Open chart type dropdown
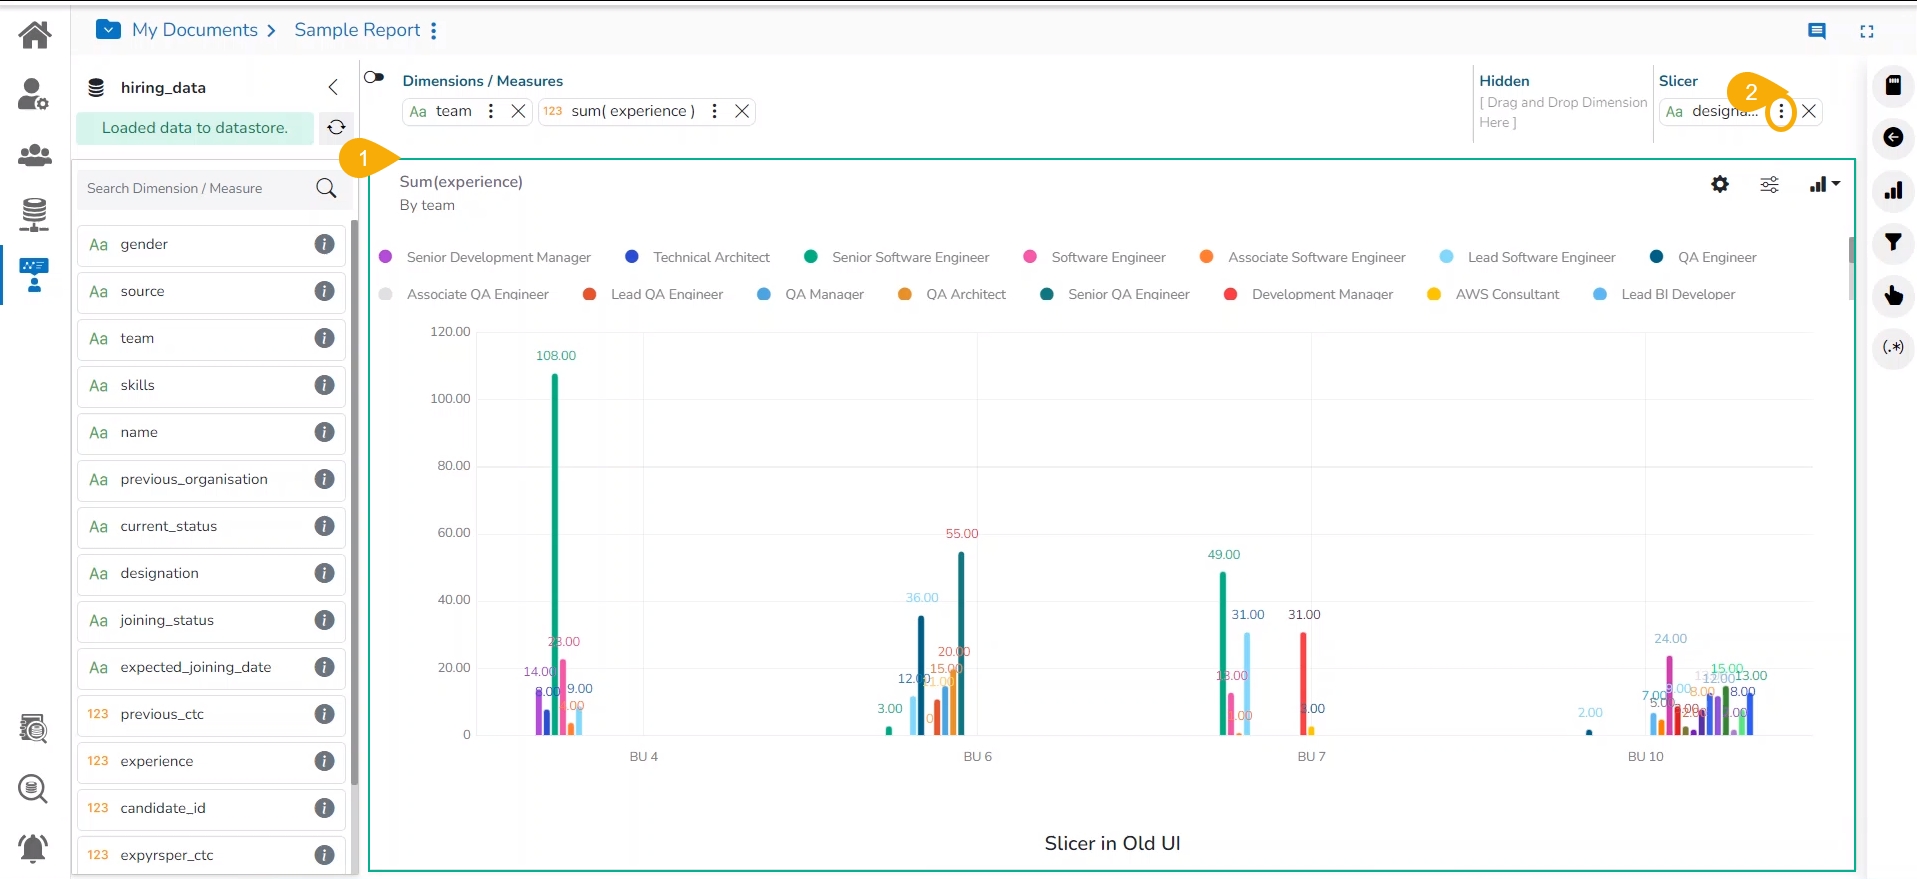 [1824, 184]
